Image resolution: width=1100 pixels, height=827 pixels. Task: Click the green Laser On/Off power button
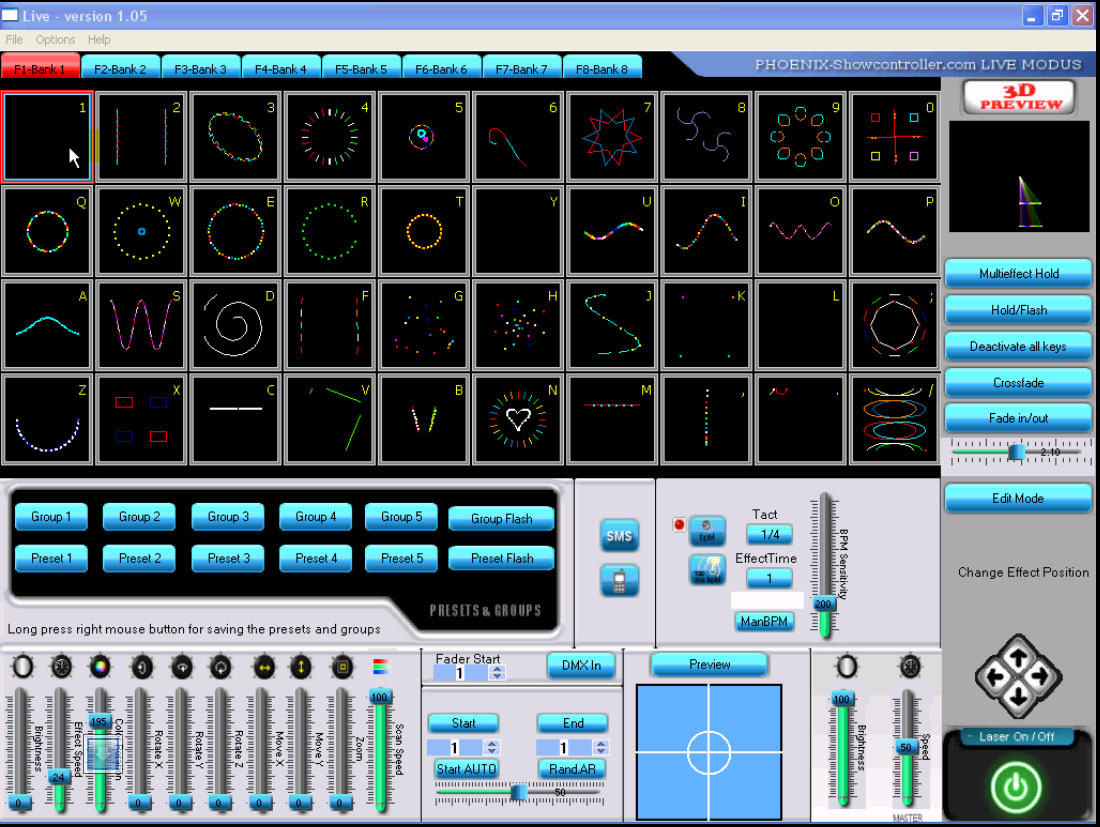pyautogui.click(x=1016, y=787)
